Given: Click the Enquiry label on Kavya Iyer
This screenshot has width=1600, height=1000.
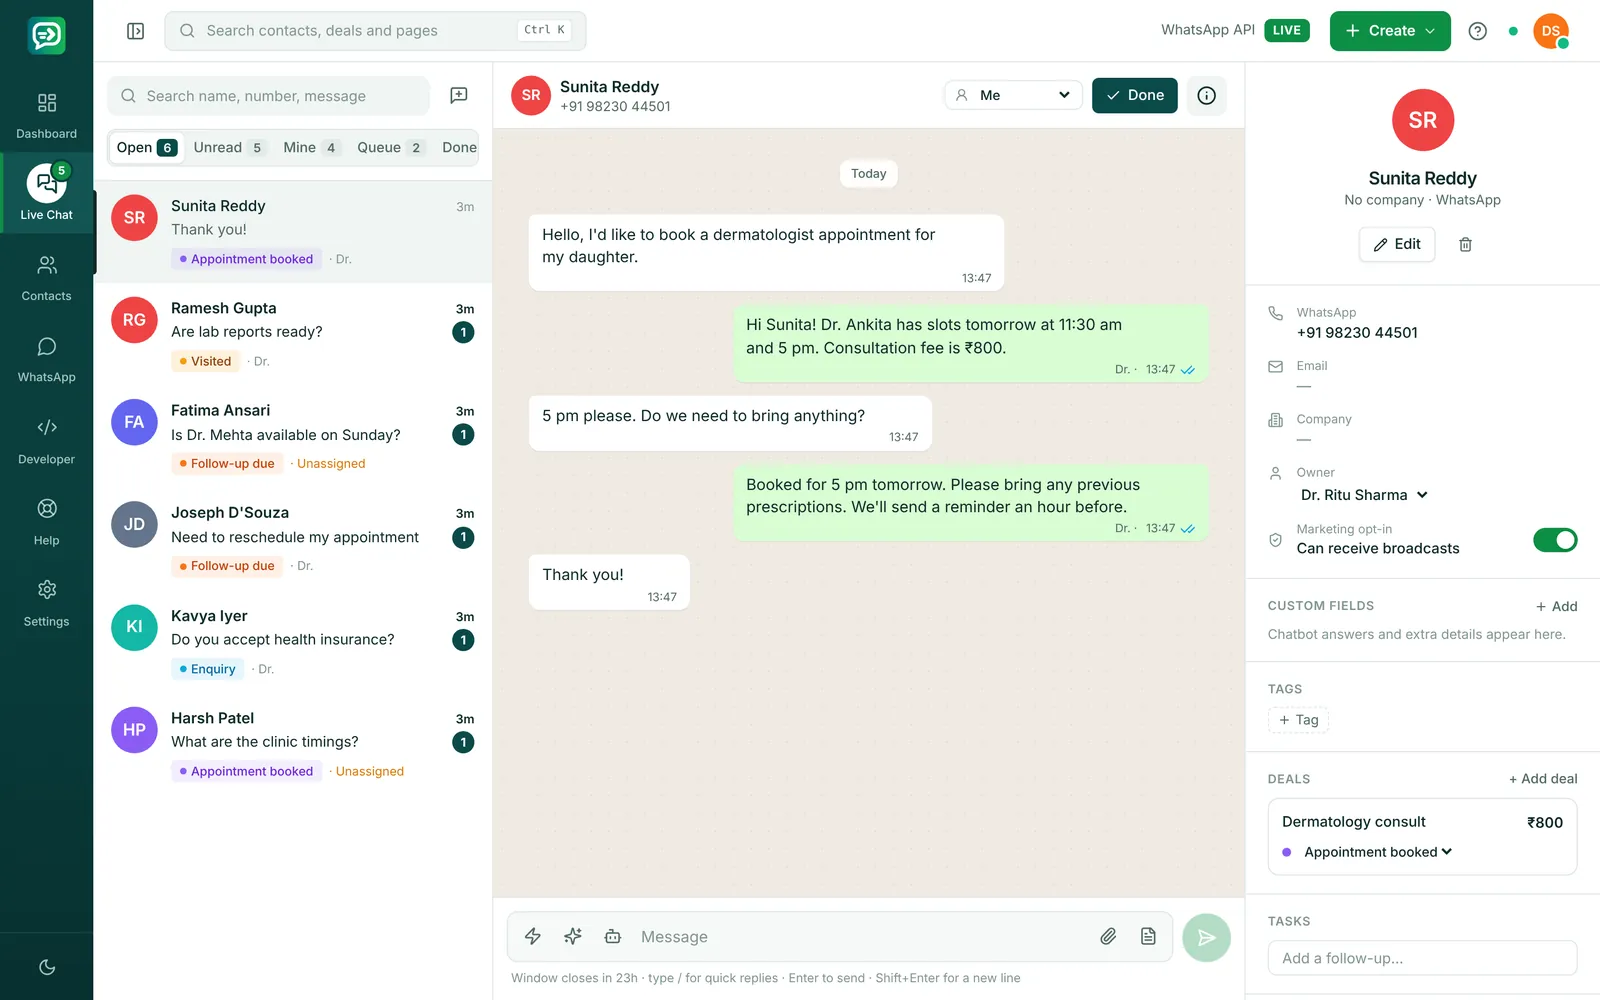Looking at the screenshot, I should click(x=207, y=669).
